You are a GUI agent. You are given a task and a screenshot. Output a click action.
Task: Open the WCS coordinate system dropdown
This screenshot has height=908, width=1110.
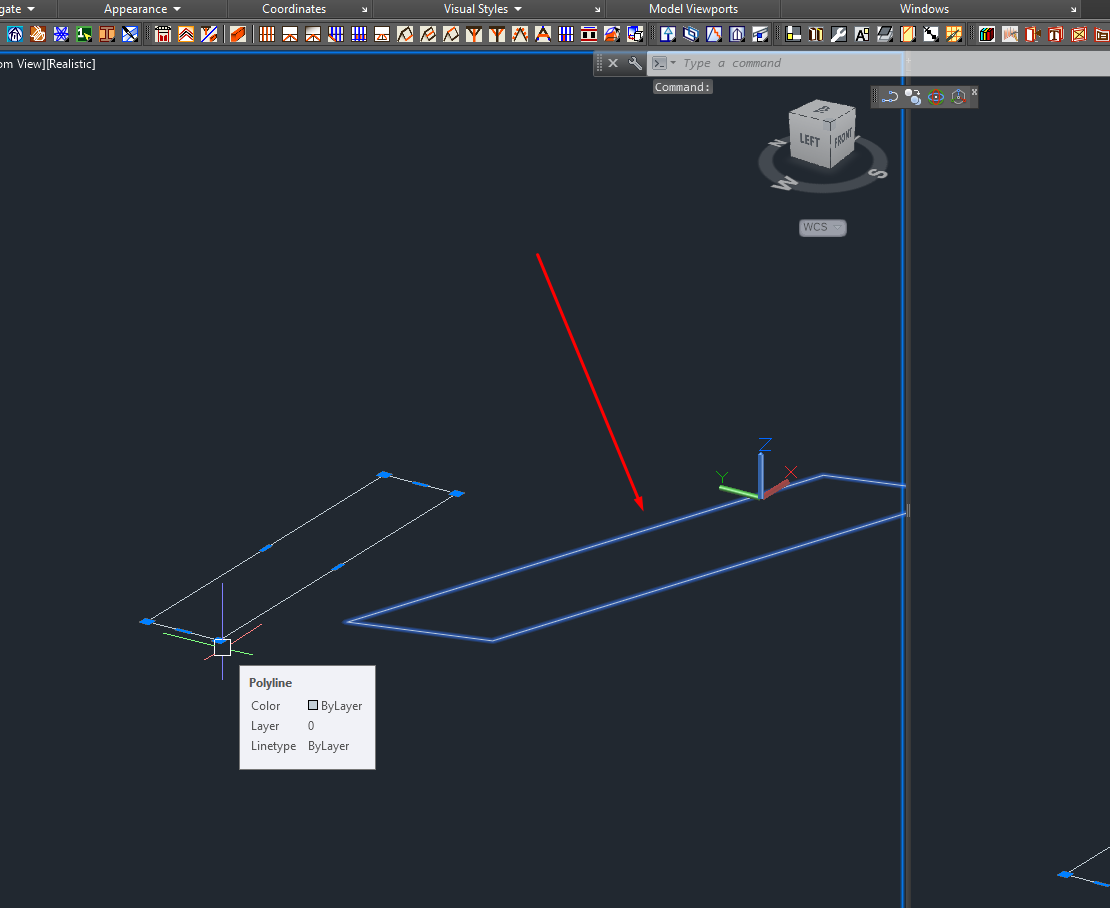pos(823,227)
